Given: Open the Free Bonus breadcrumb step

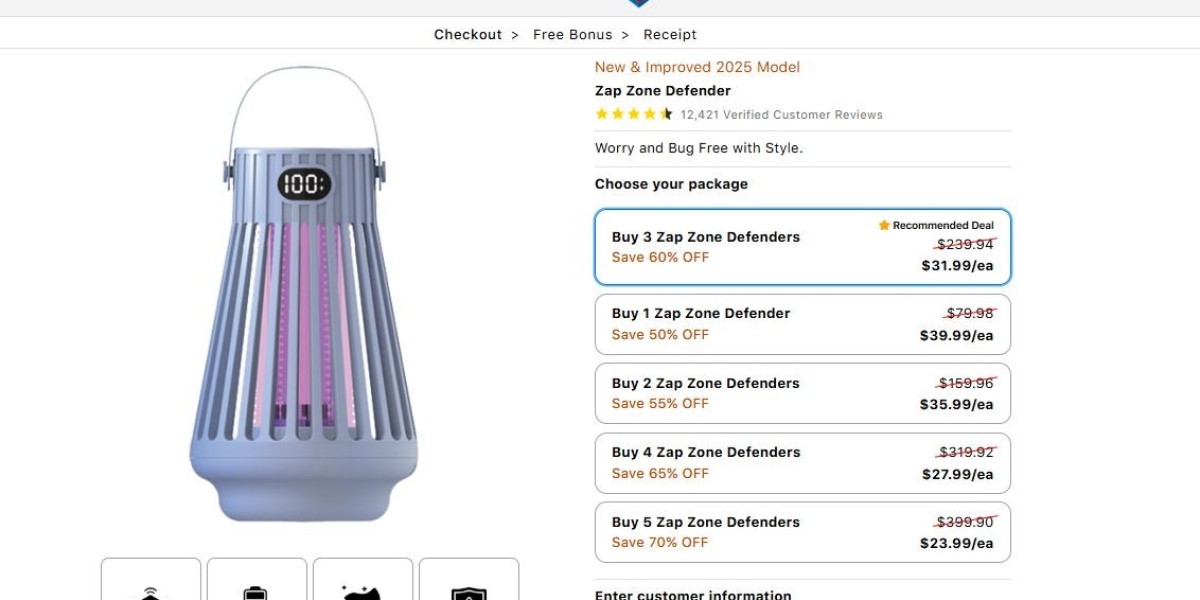Looking at the screenshot, I should tap(572, 34).
